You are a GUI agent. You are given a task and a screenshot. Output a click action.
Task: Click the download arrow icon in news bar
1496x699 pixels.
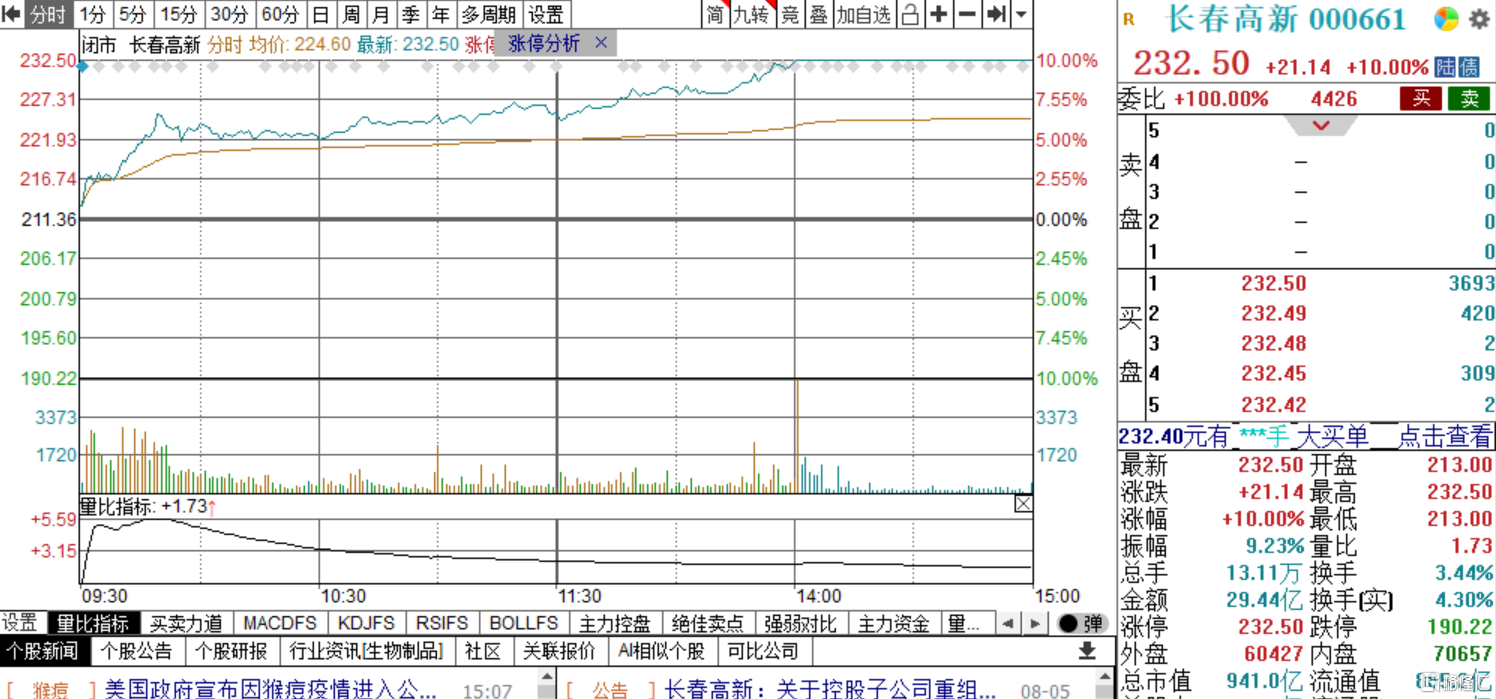pos(1087,651)
